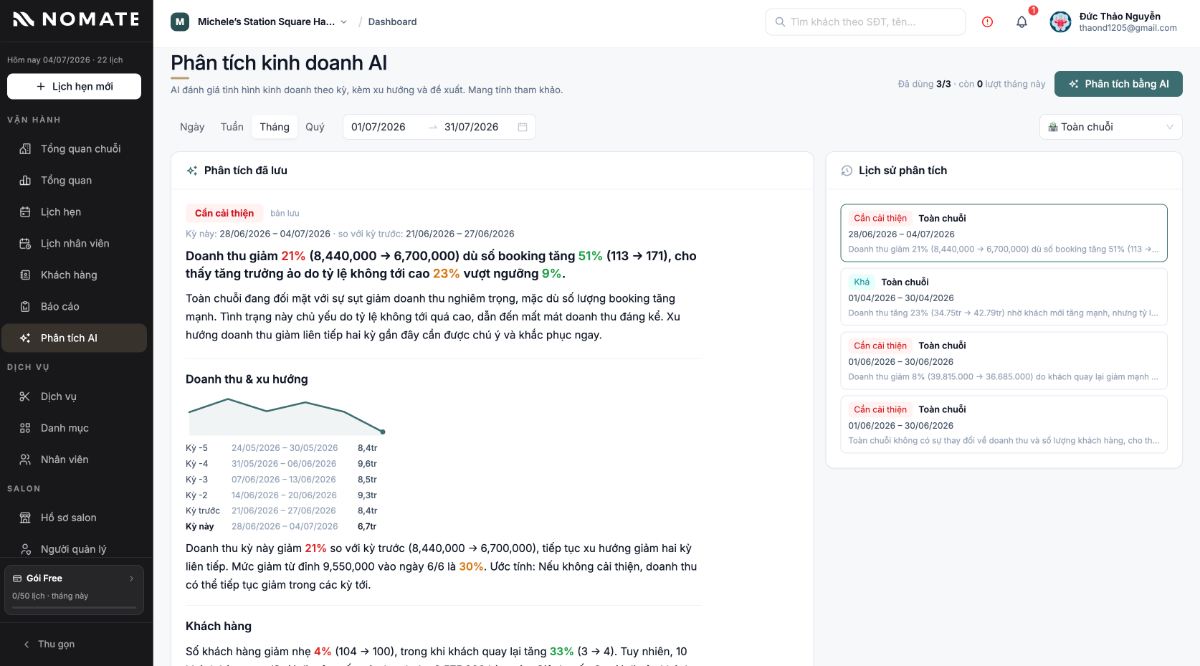Click the red alert circle icon

pyautogui.click(x=987, y=22)
